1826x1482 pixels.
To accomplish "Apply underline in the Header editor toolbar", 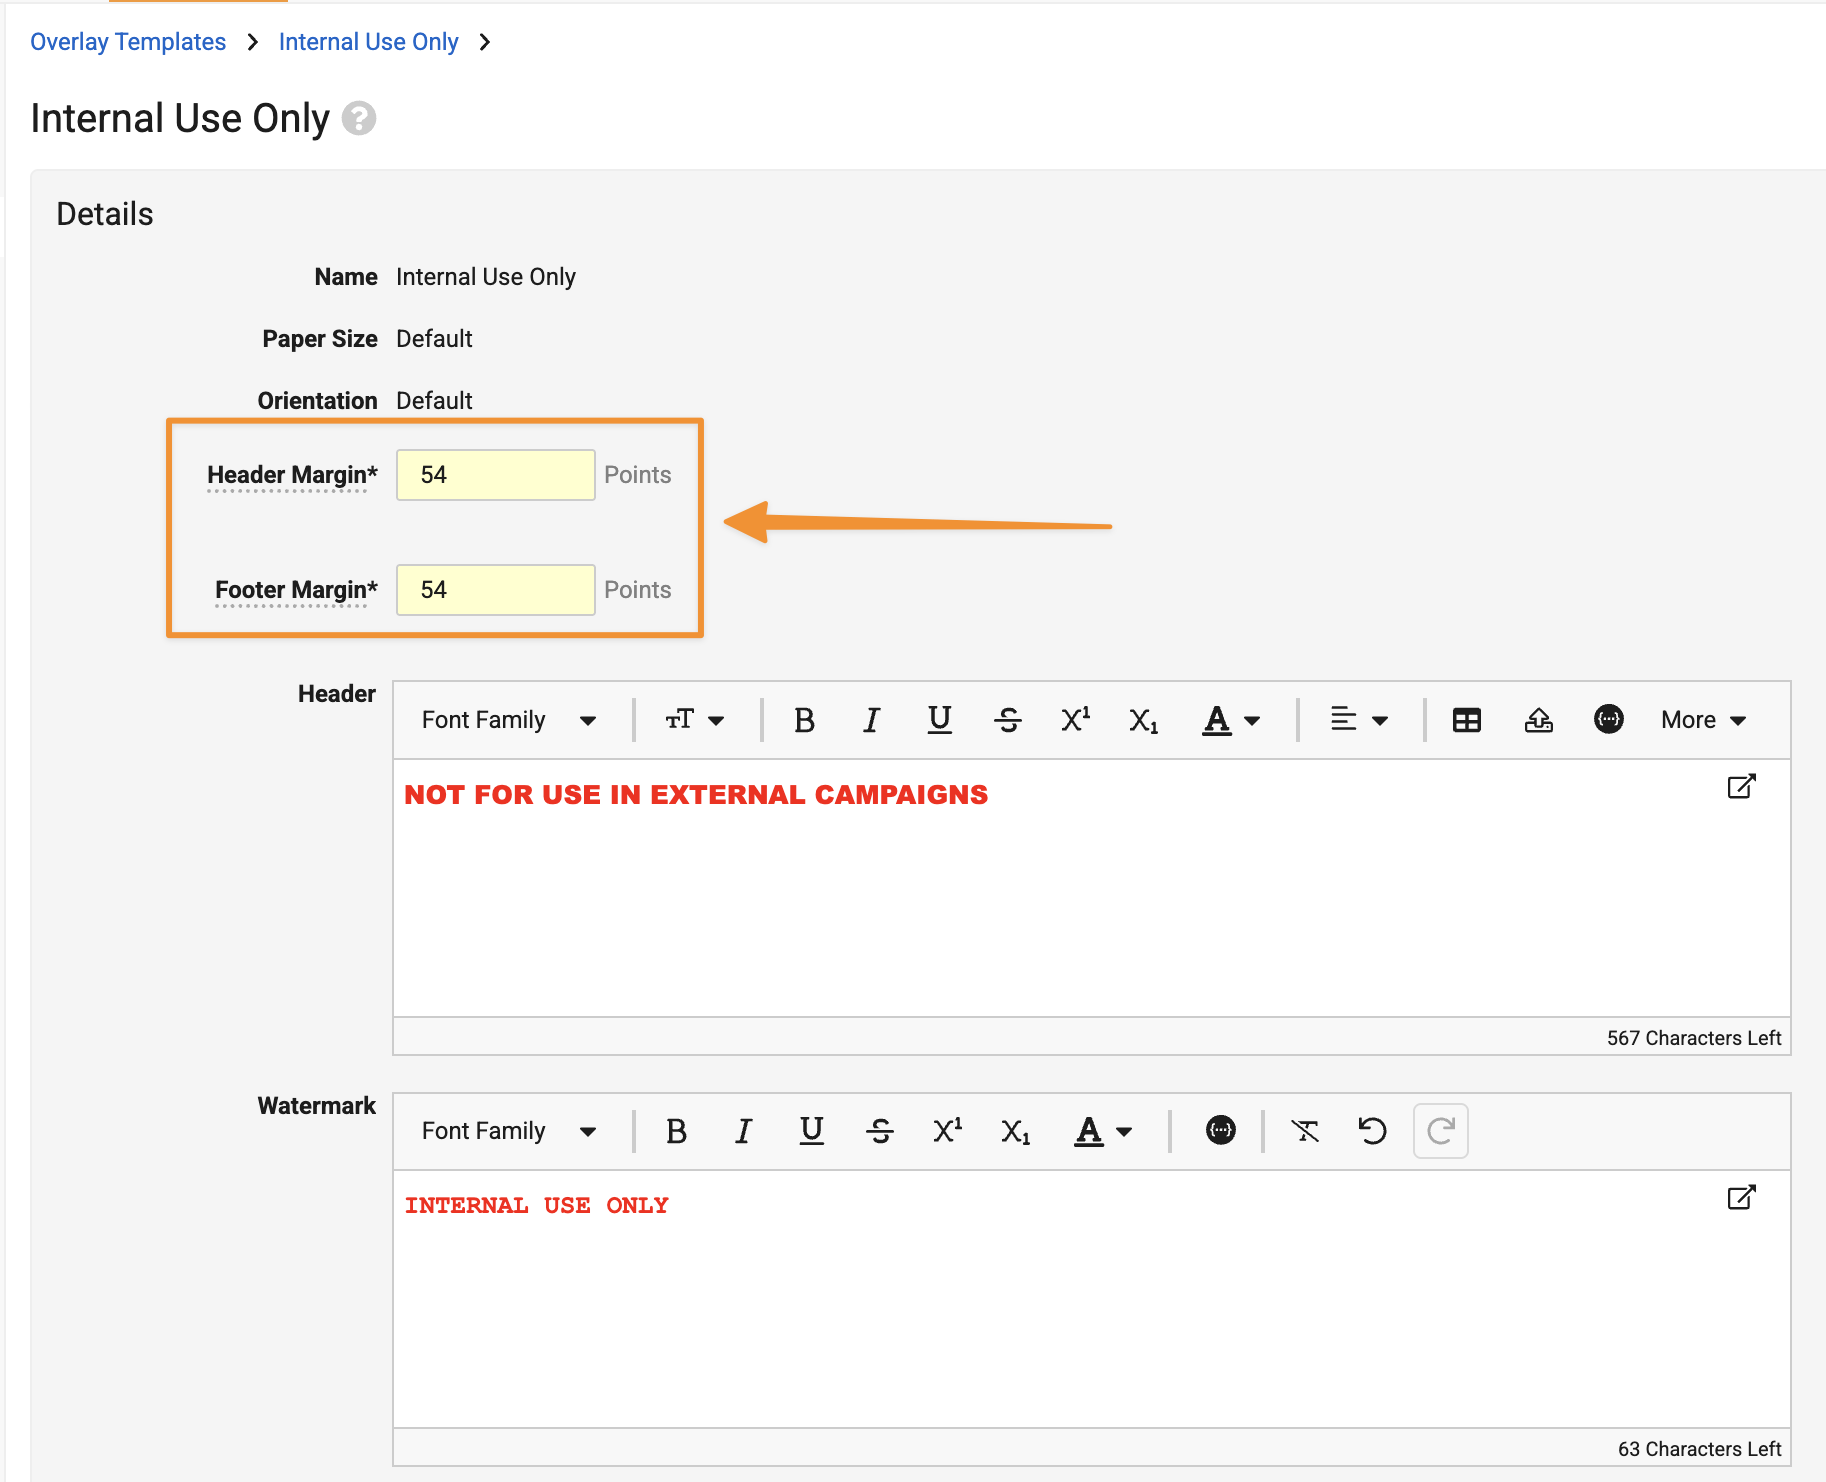I will coord(940,720).
